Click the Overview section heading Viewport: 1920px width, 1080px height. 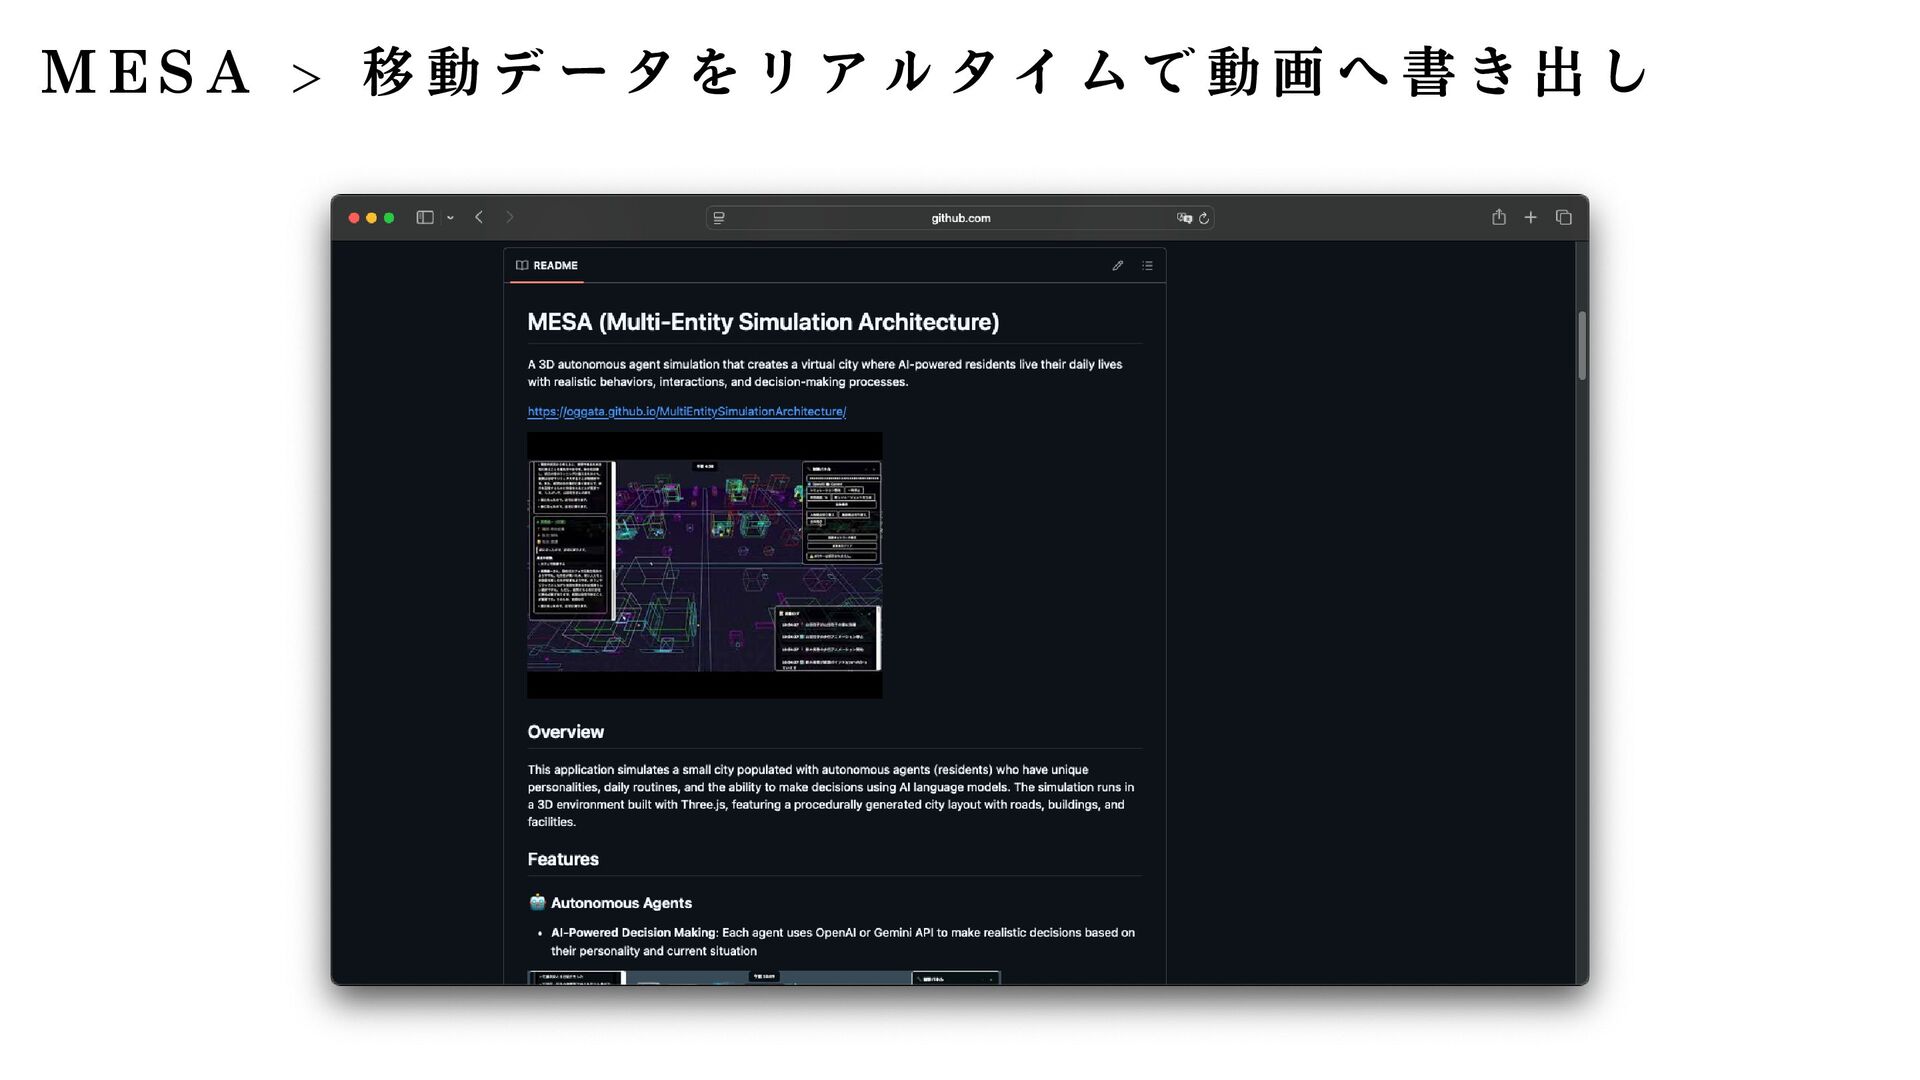[x=566, y=732]
